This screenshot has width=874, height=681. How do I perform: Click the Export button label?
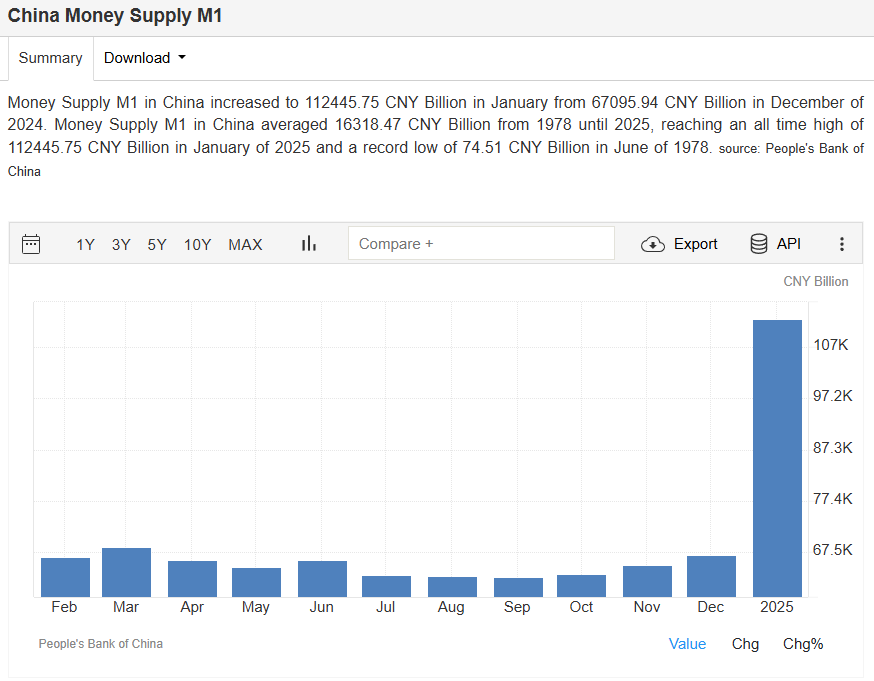coord(695,244)
